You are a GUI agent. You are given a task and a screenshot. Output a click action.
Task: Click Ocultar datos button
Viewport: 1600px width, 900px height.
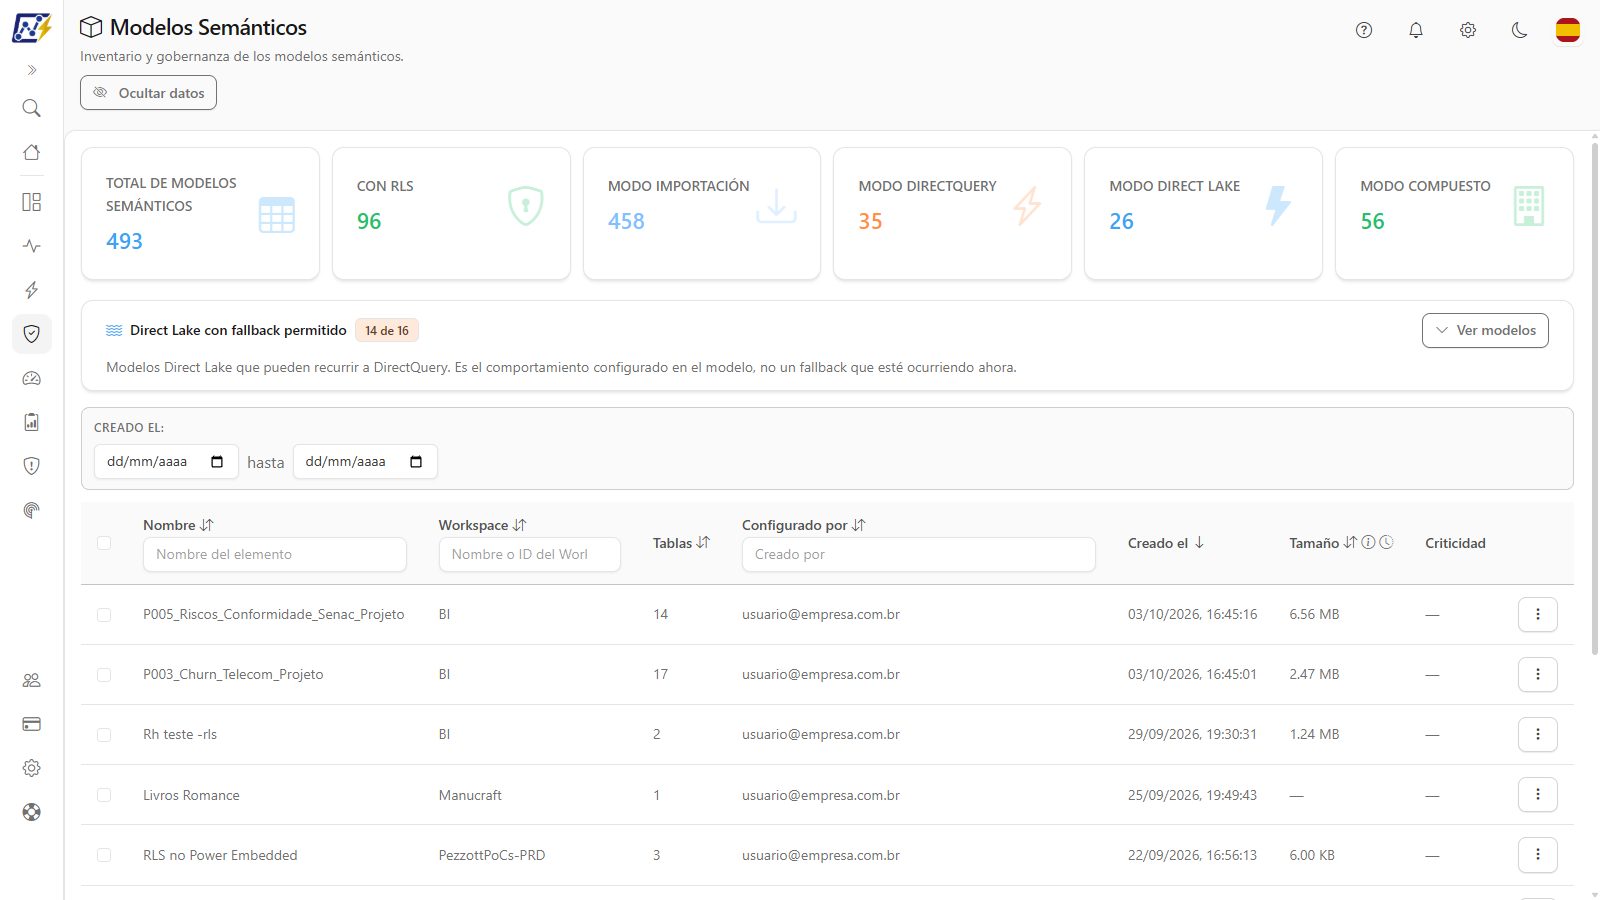pyautogui.click(x=148, y=93)
